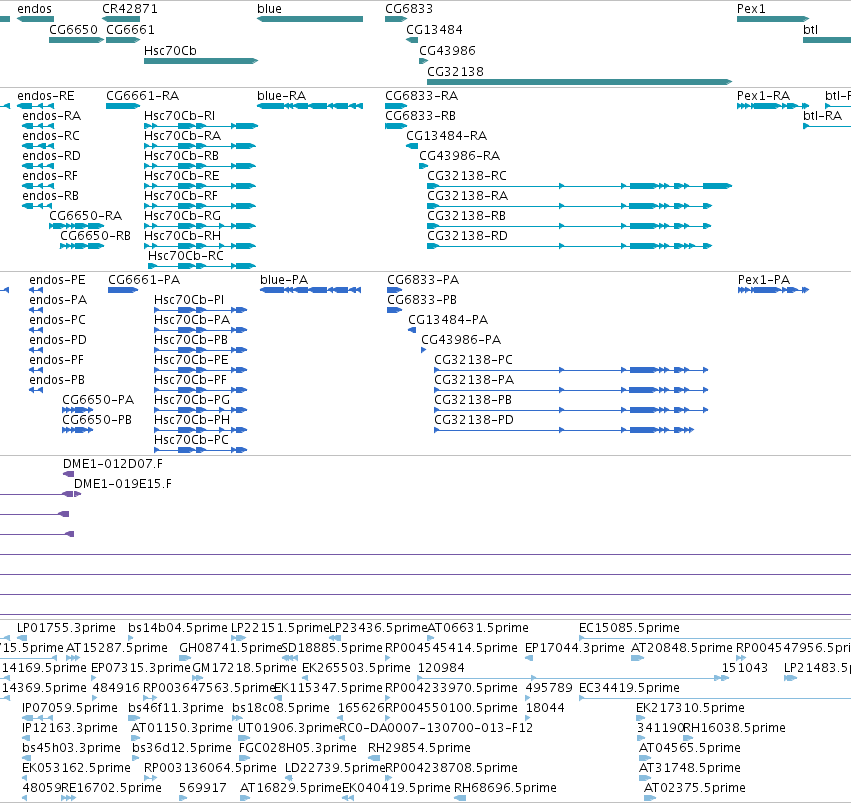The width and height of the screenshot is (851, 803).
Task: Click EST 'EC34419.5prime'
Action: pyautogui.click(x=629, y=688)
